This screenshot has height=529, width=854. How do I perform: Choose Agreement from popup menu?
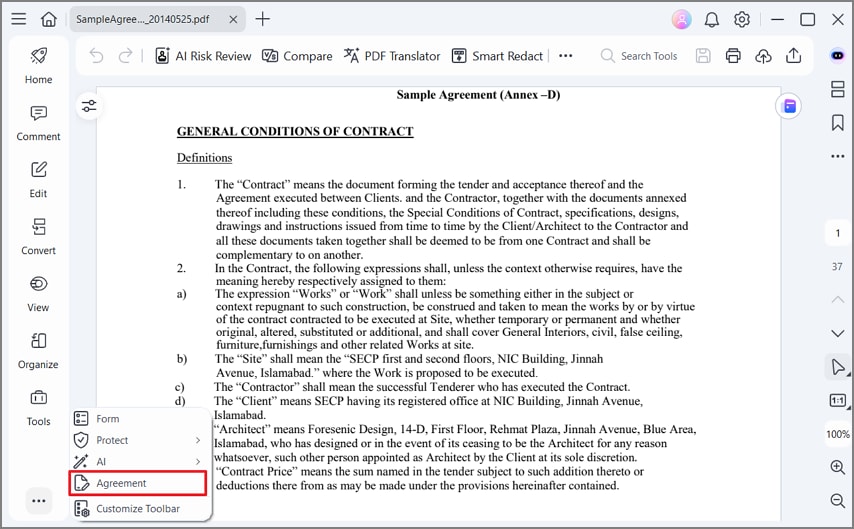(138, 483)
